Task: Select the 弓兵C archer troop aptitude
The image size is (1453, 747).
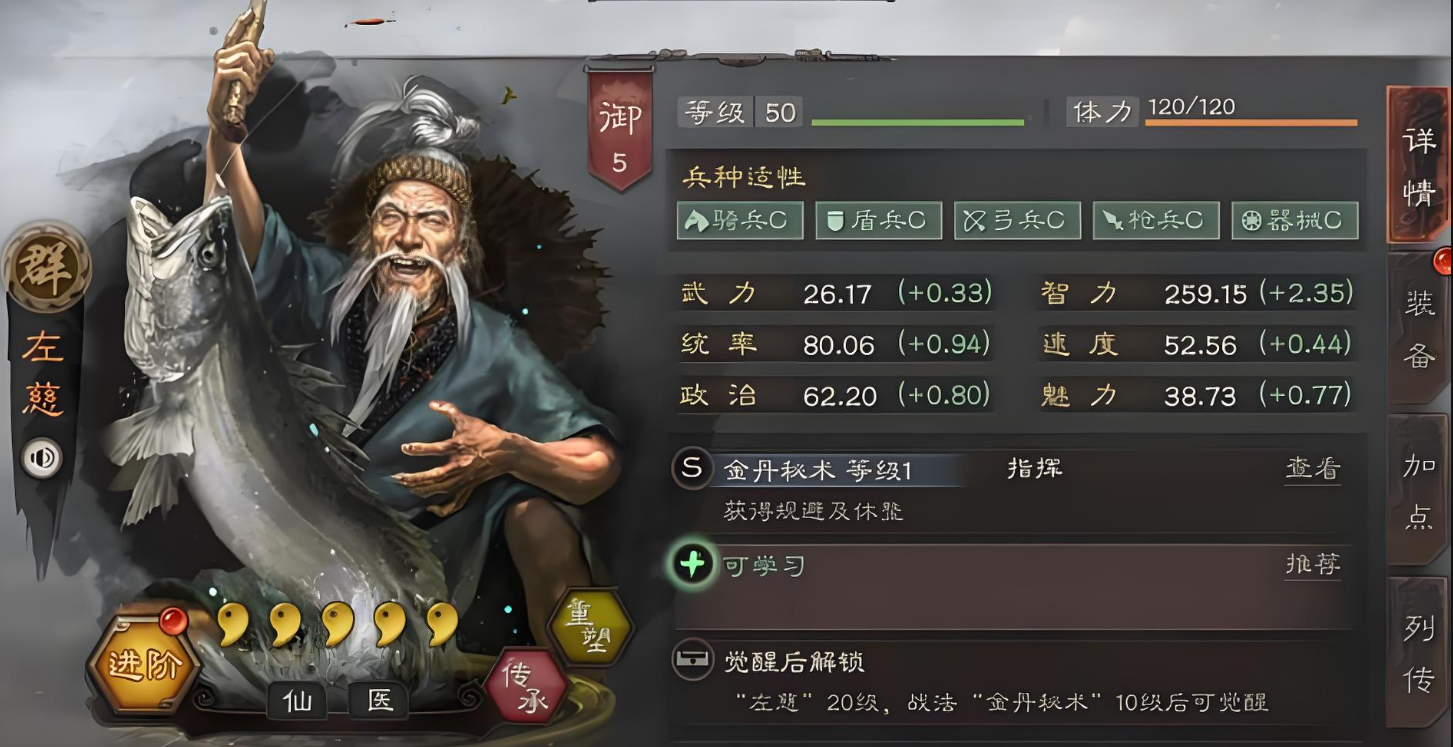Action: [1017, 221]
